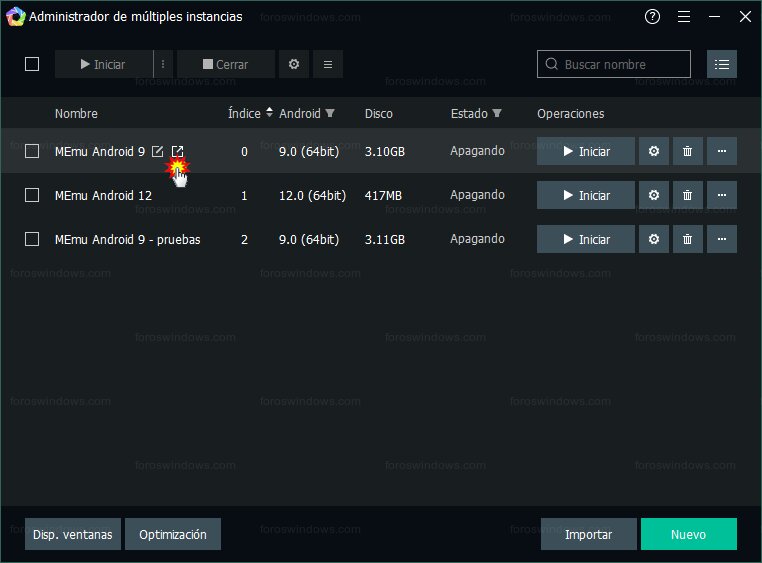Viewport: 762px width, 563px height.
Task: Select the MEmu Android 9 - pruebas checkbox
Action: [x=32, y=239]
